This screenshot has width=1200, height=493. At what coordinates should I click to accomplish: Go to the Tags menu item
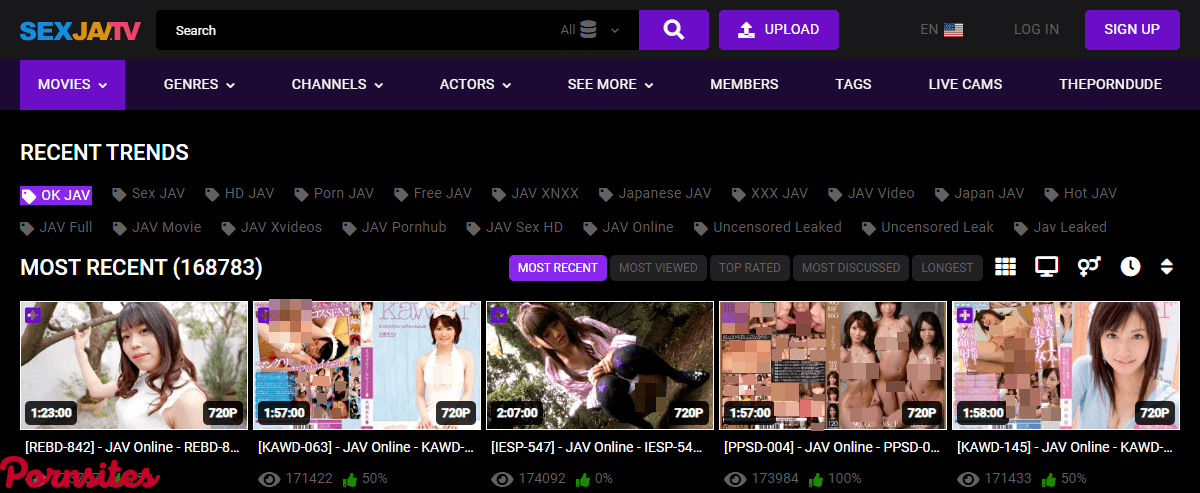coord(853,85)
